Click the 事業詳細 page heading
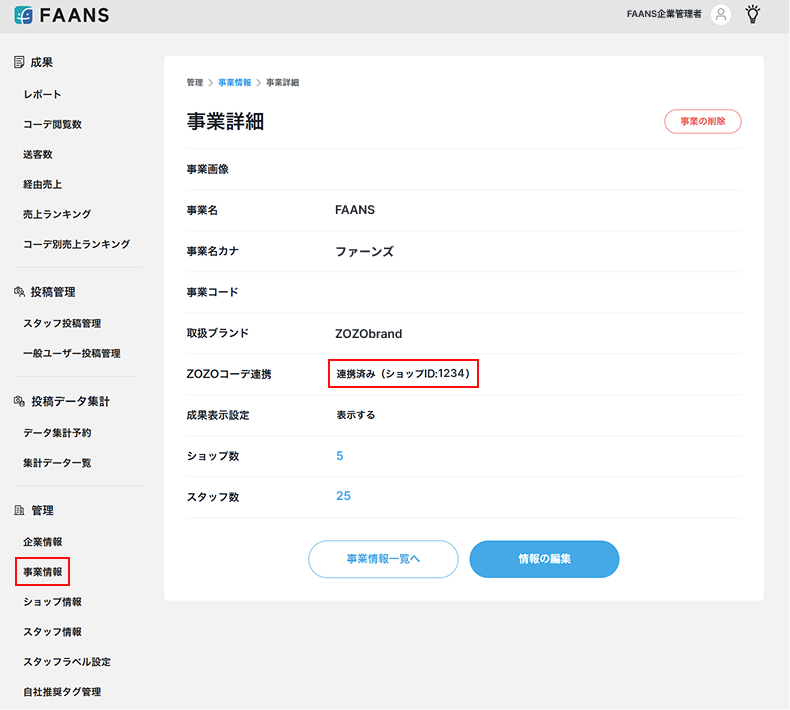Viewport: 790px width, 710px height. pos(225,121)
